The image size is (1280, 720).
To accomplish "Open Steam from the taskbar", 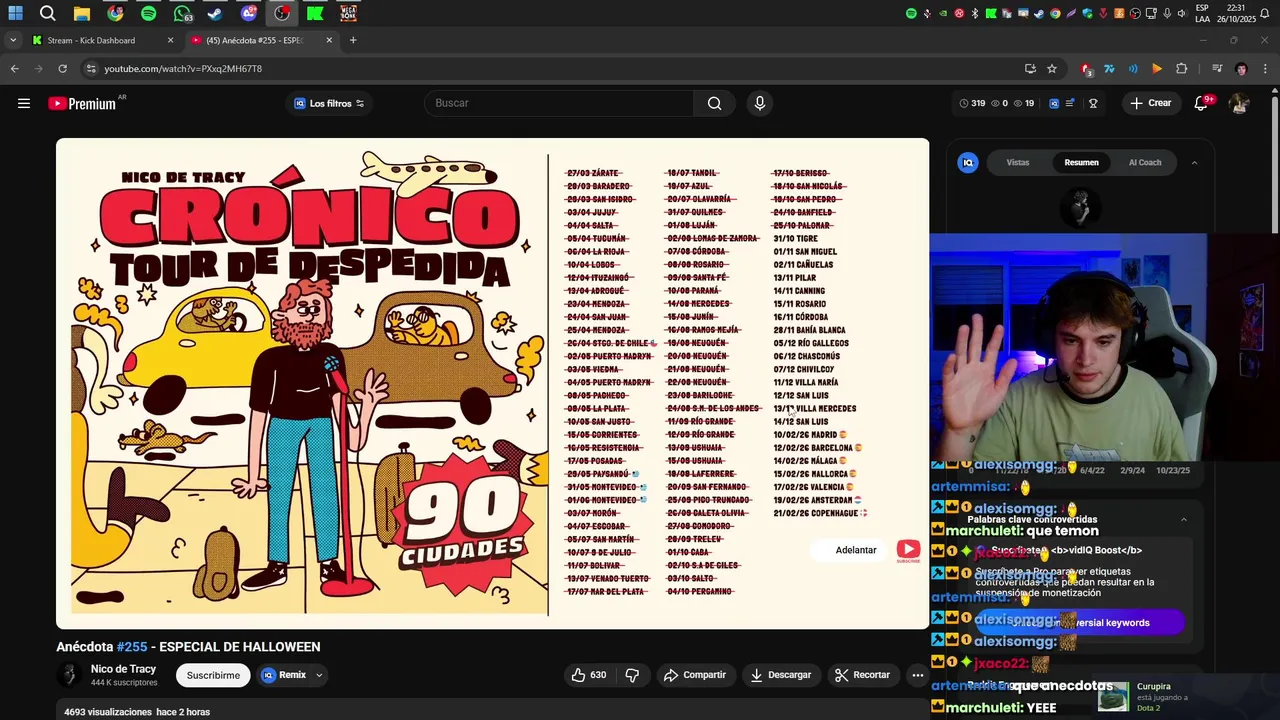I will point(215,13).
